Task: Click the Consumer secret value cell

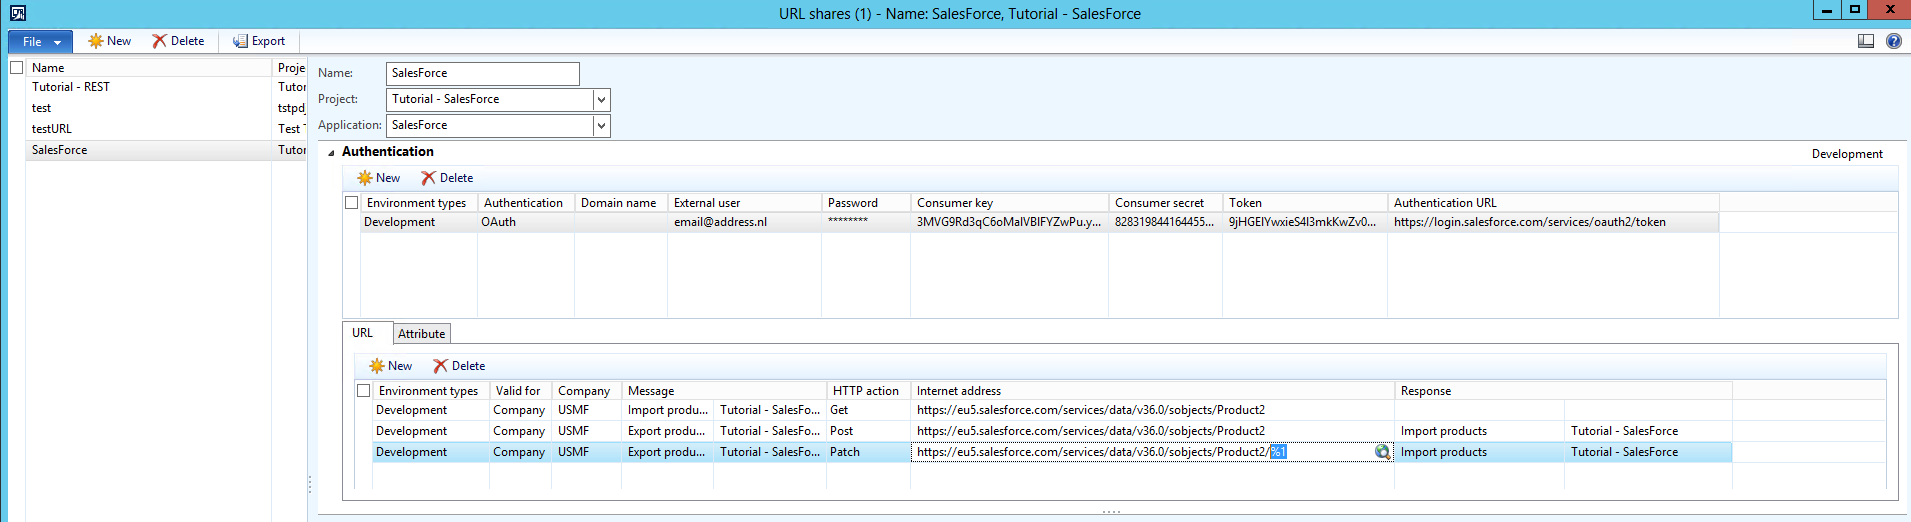Action: pos(1165,222)
